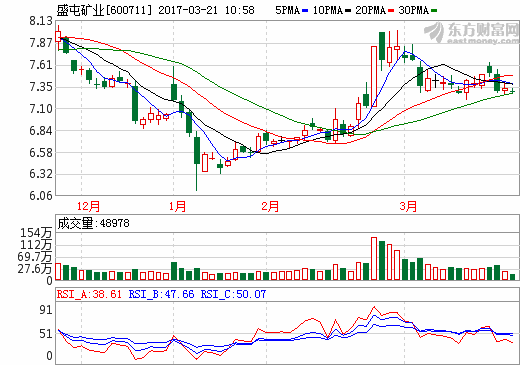Click the 1月 date axis label
The image size is (520, 365).
(x=177, y=206)
